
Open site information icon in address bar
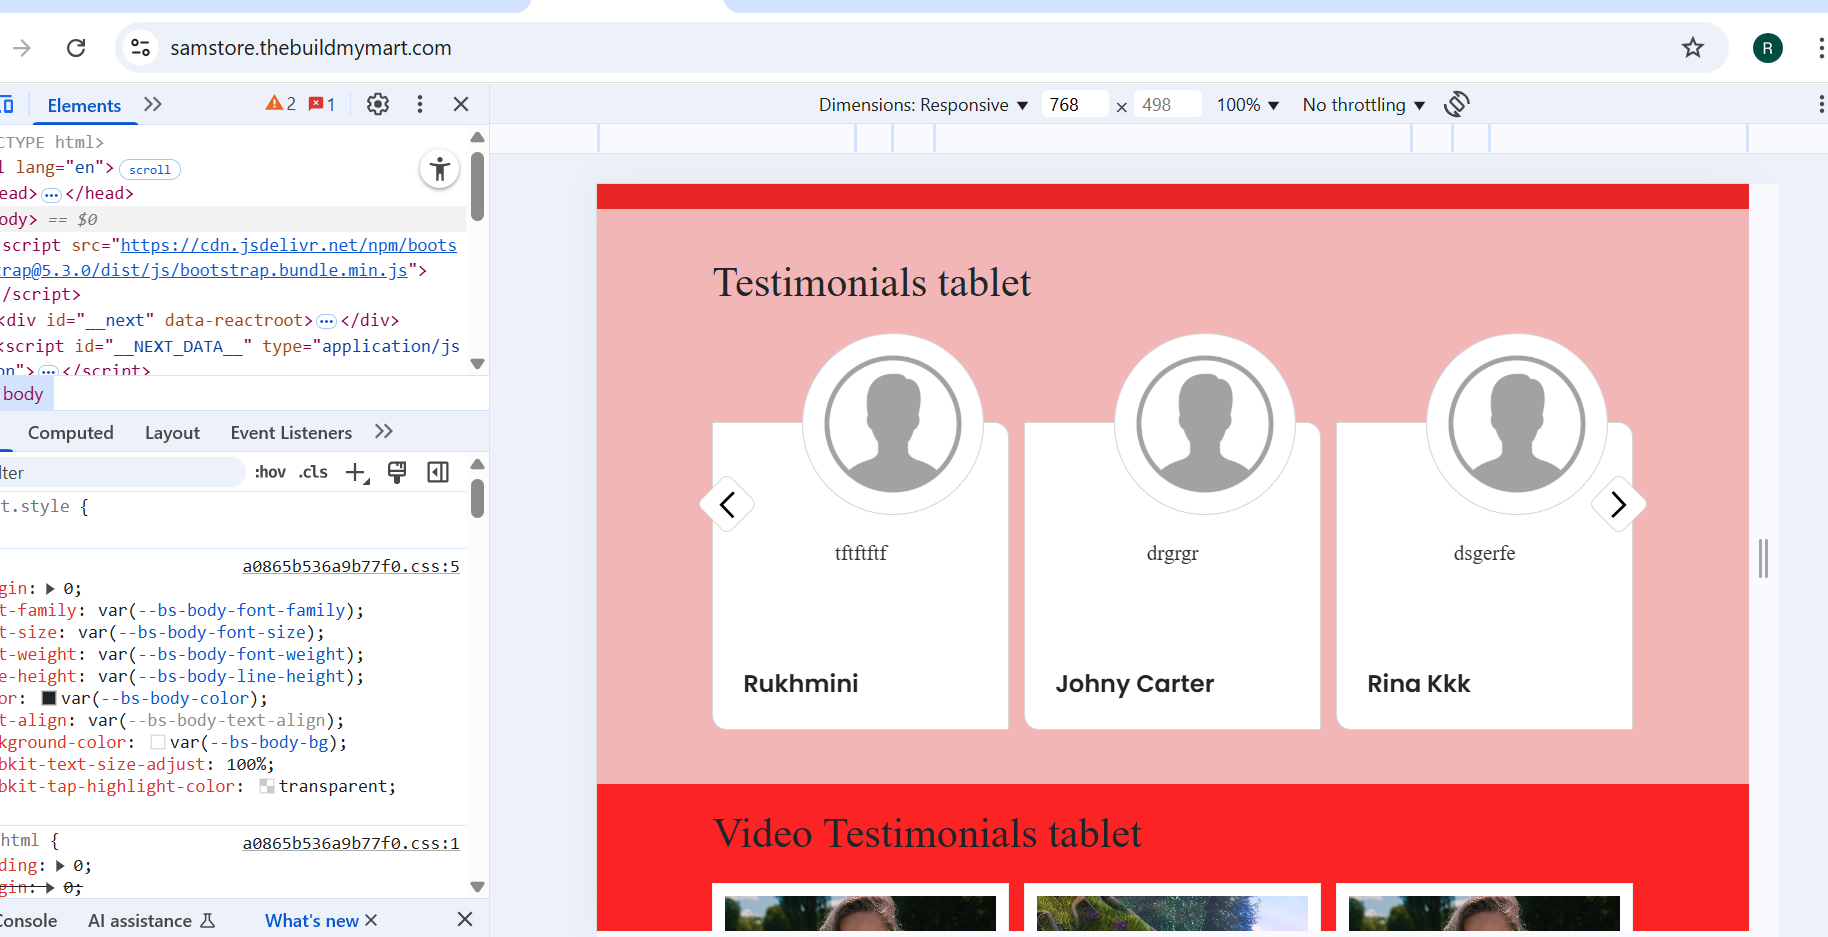click(141, 48)
